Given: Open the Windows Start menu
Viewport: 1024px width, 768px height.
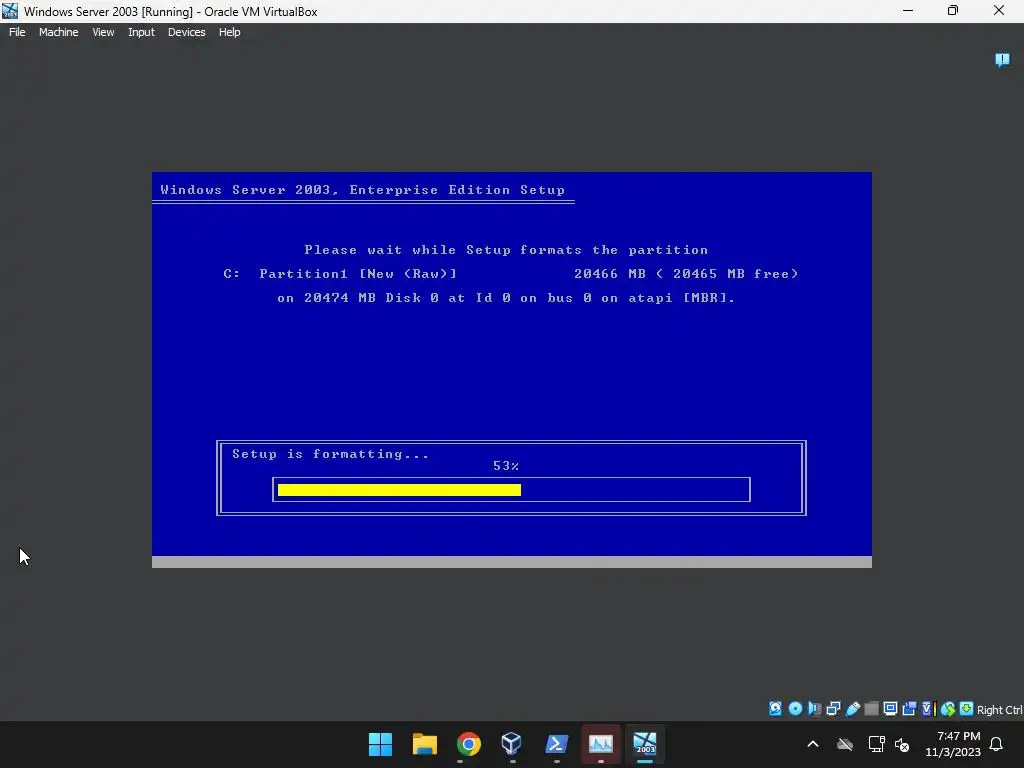Looking at the screenshot, I should pyautogui.click(x=380, y=744).
